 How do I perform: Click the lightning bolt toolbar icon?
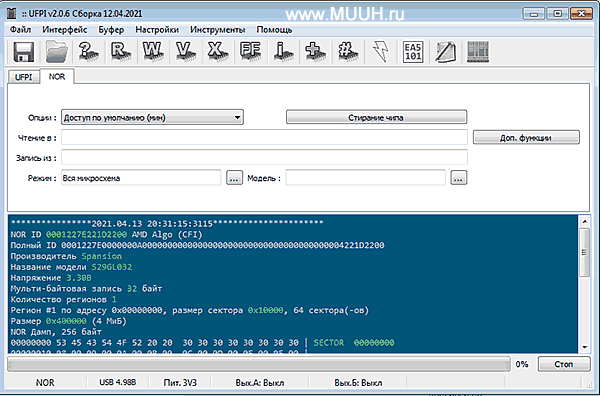pos(381,52)
